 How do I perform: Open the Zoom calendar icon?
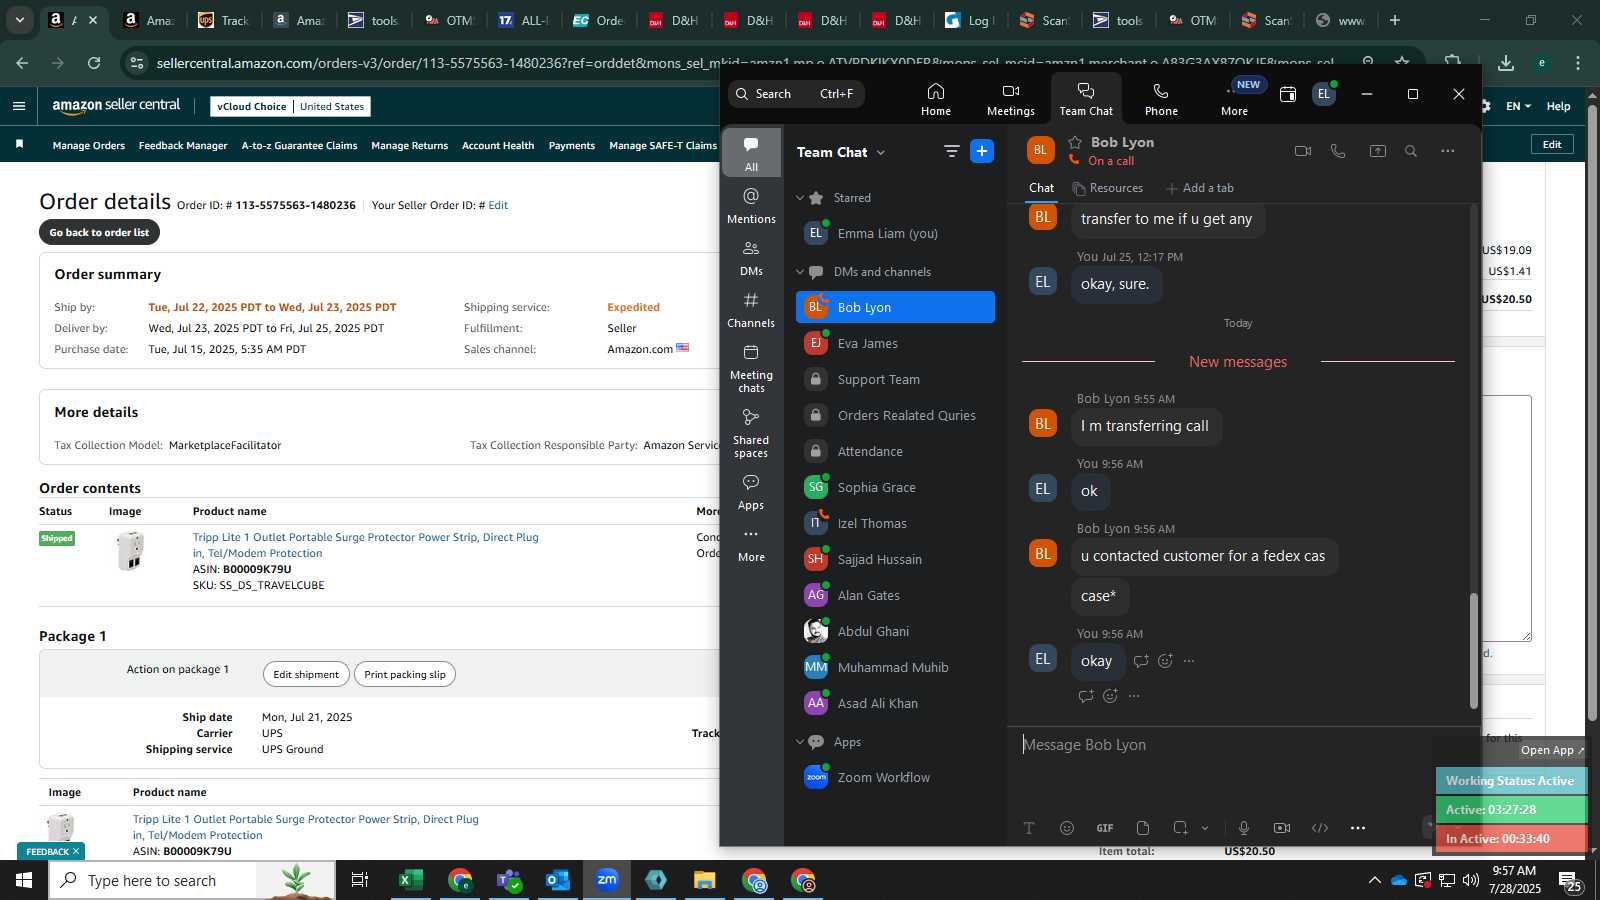(1288, 94)
